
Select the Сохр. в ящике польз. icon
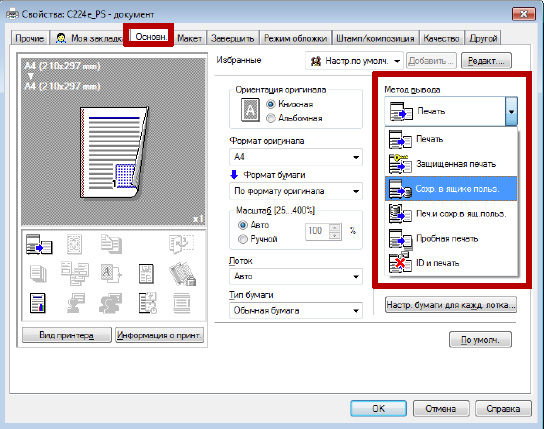click(400, 189)
